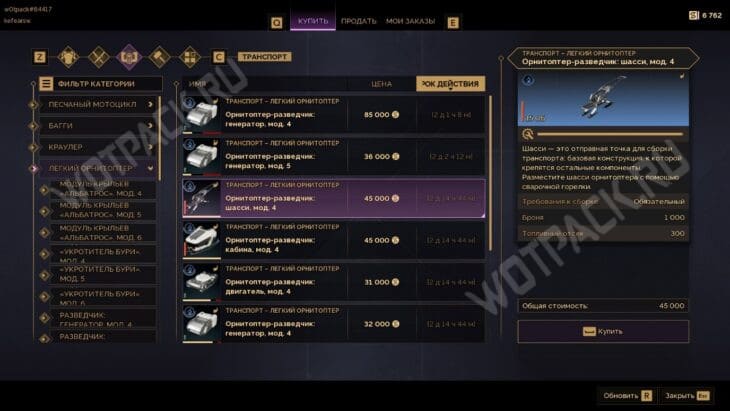Click the Купить purchase button
This screenshot has width=730, height=411.
[x=603, y=331]
